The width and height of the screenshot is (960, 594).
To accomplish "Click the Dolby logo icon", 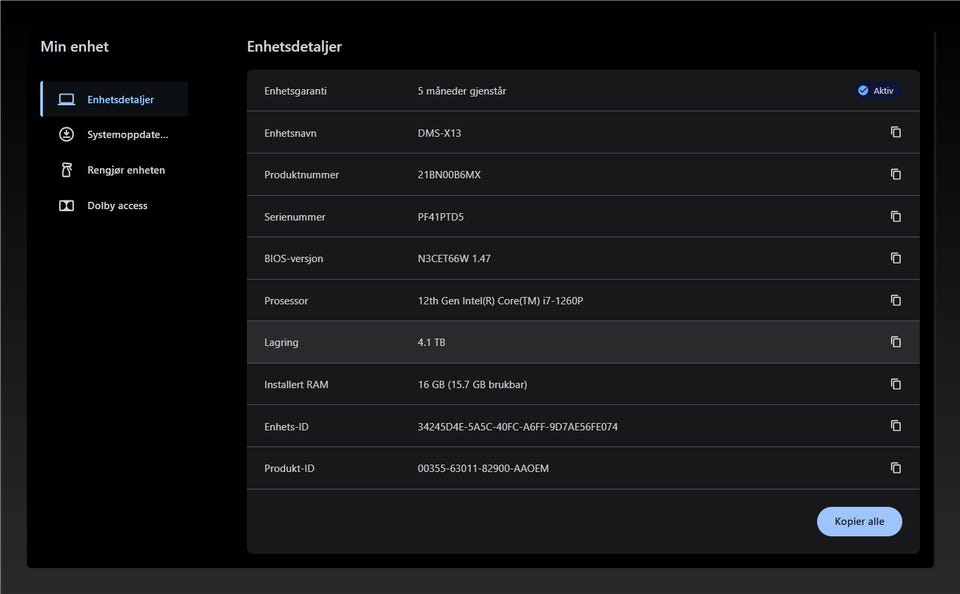I will pos(66,206).
